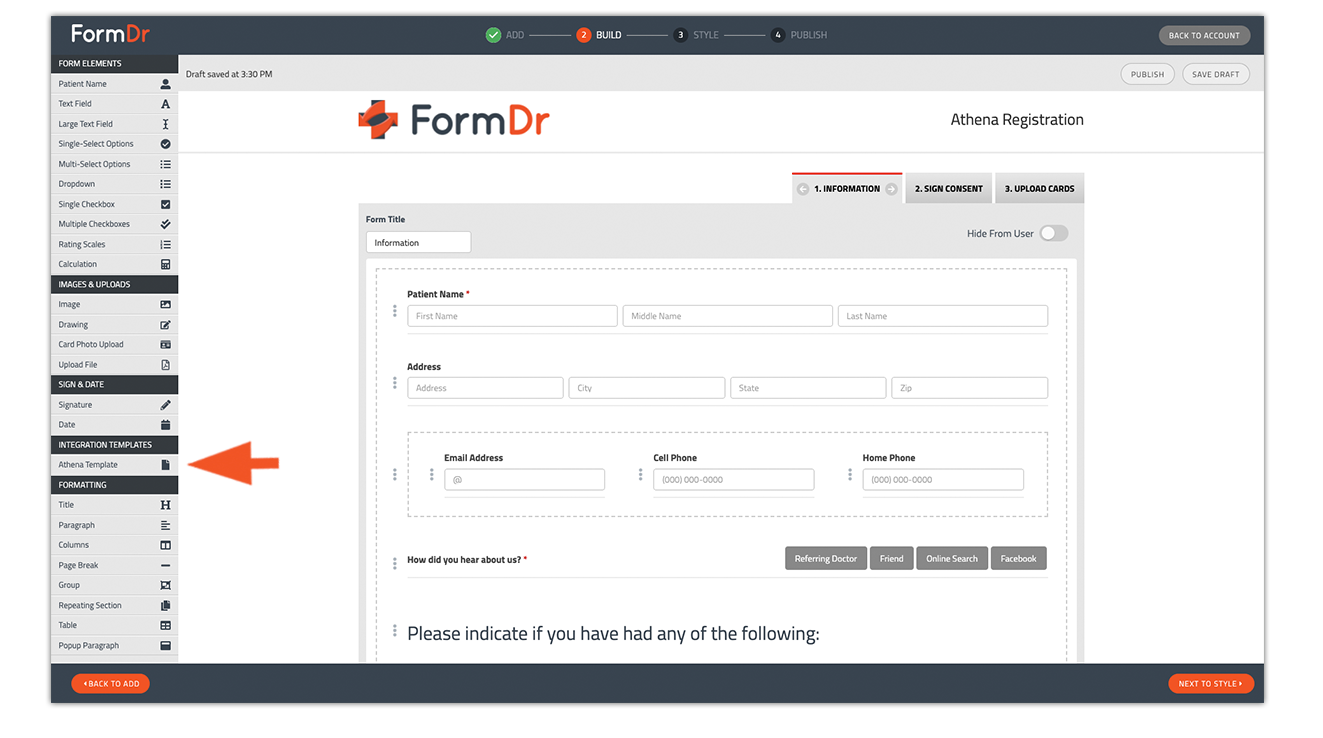
Task: Click the Middle Name input field
Action: 728,316
